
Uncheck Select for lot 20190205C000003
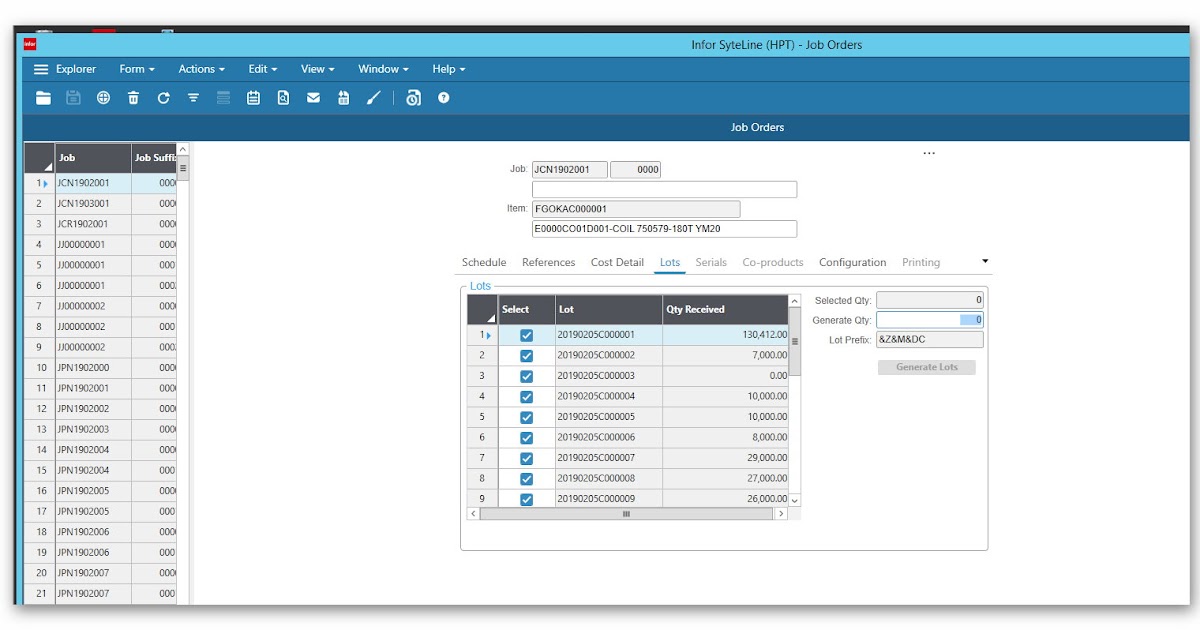(526, 376)
